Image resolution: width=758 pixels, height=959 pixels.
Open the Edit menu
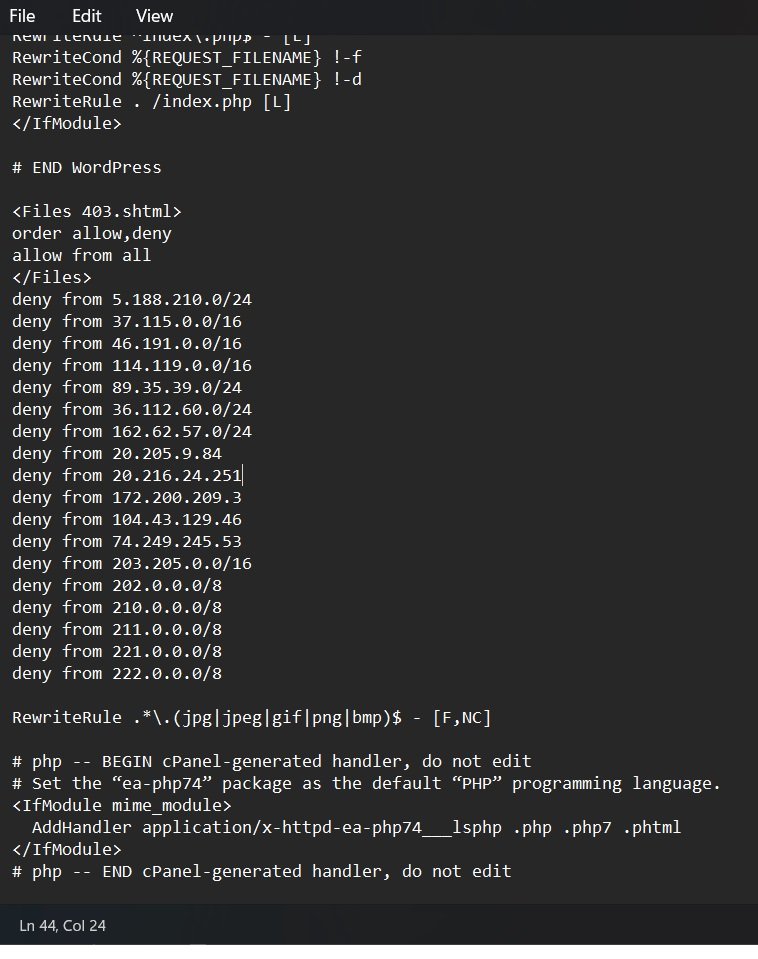click(x=85, y=16)
